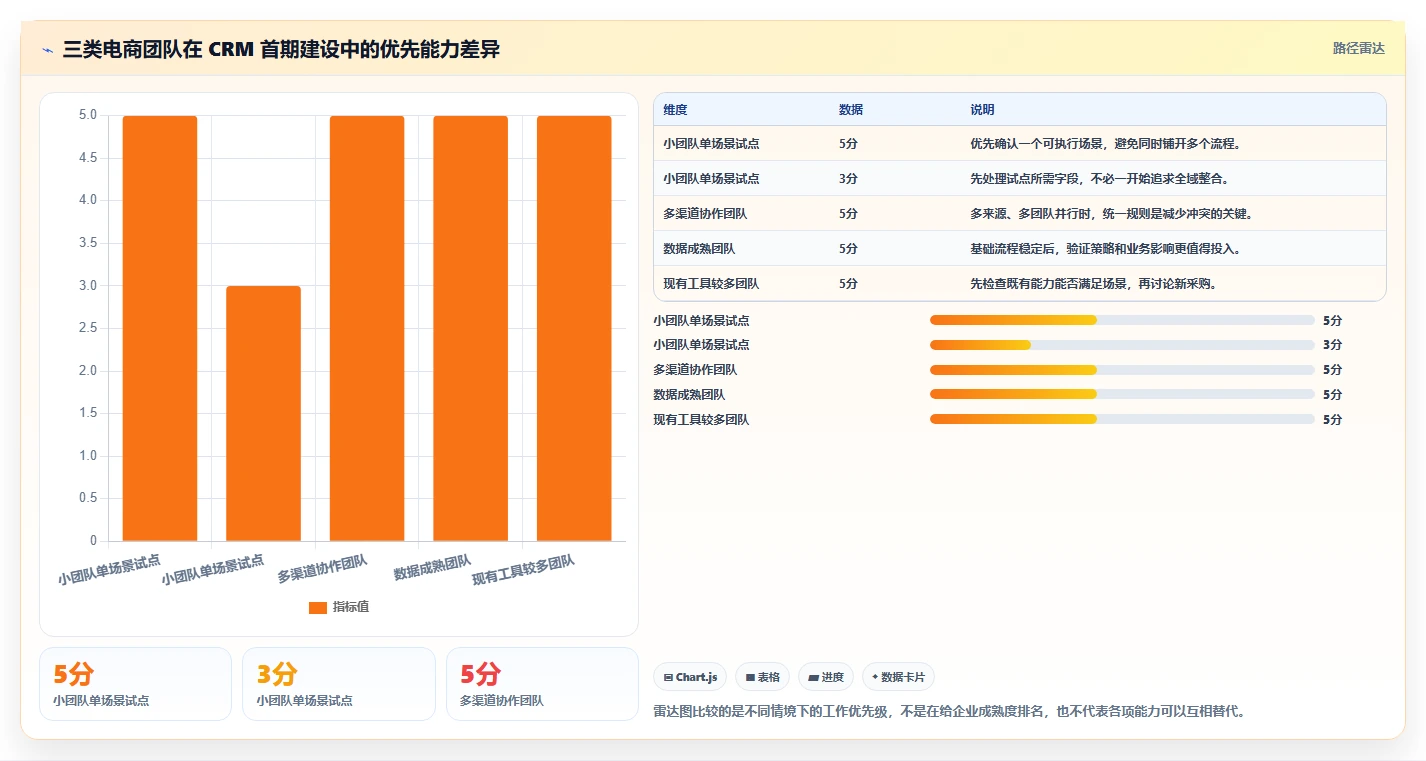Click 多渠道协作团队 in the table's 维度 column
The width and height of the screenshot is (1426, 761).
[x=705, y=214]
